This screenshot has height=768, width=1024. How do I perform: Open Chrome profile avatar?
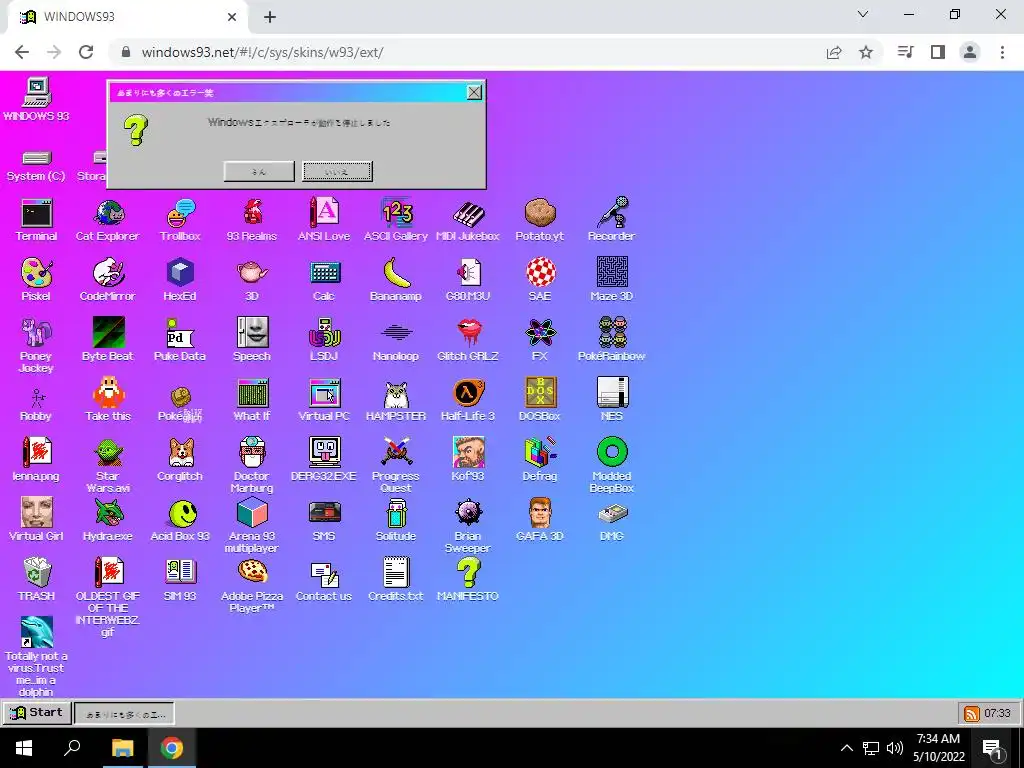tap(970, 52)
